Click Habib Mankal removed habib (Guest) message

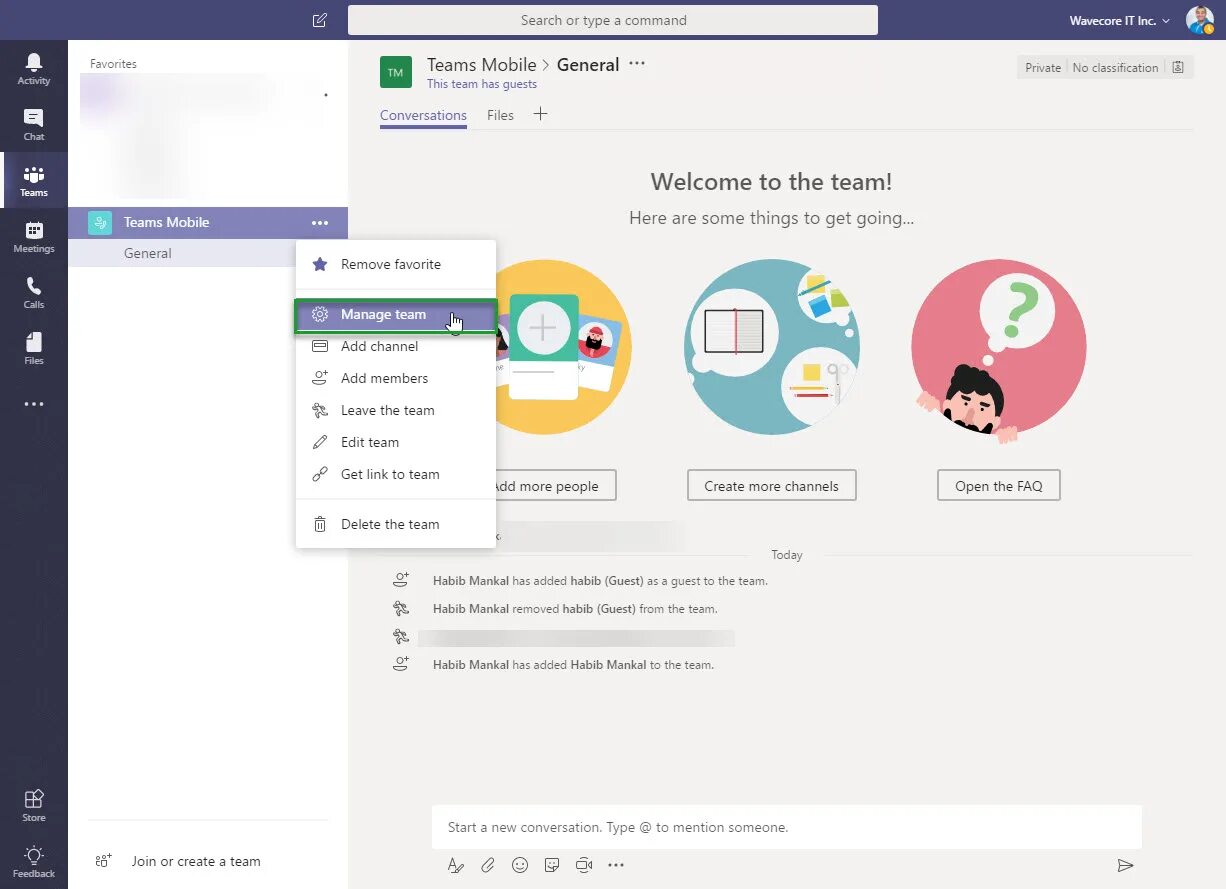(x=575, y=608)
